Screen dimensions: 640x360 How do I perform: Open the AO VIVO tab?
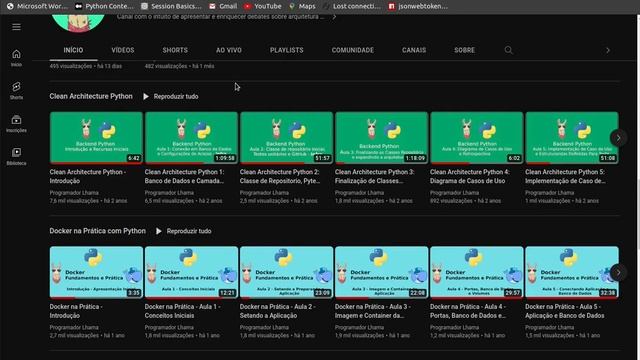point(229,50)
